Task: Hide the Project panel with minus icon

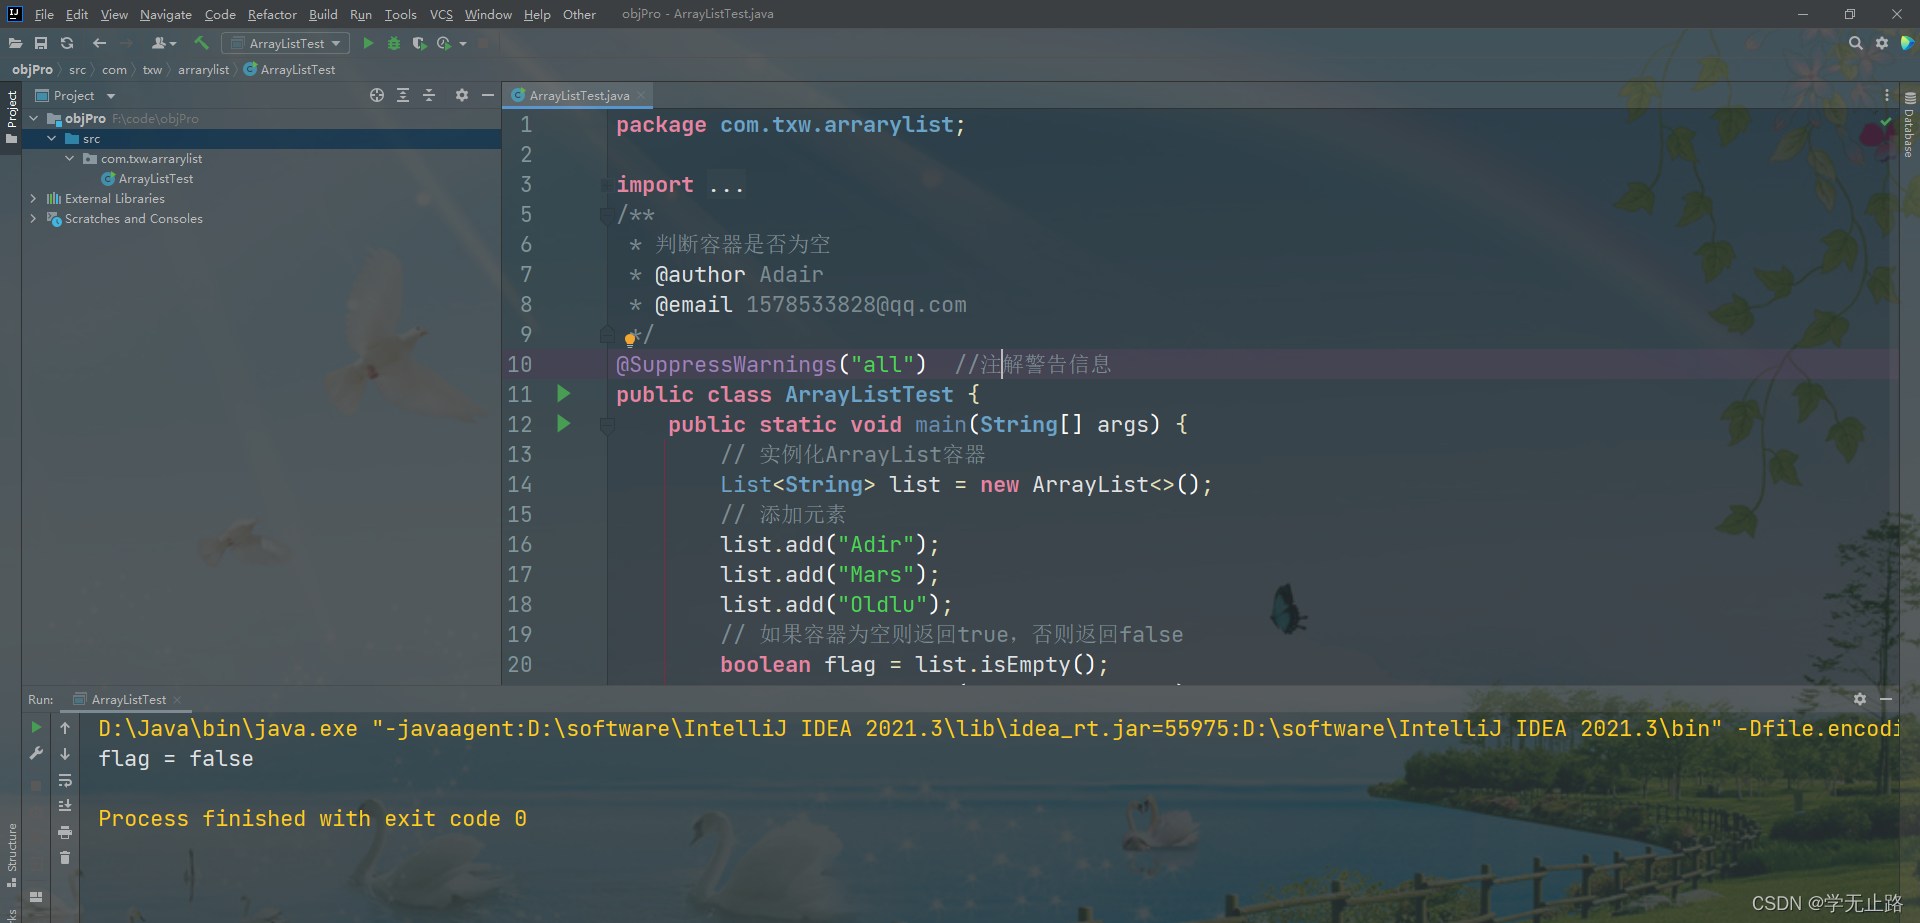Action: pyautogui.click(x=487, y=95)
